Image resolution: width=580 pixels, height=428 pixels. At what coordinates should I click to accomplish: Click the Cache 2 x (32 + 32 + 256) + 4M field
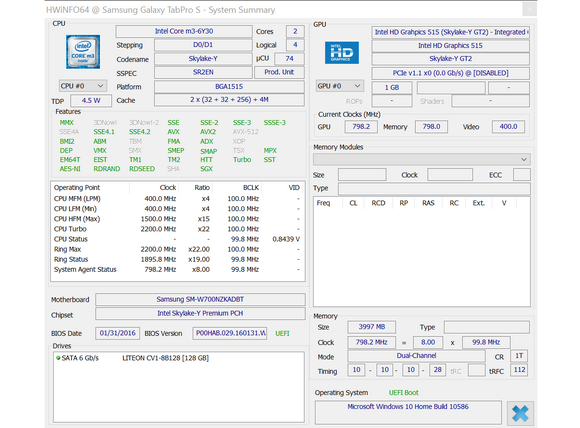pos(229,100)
